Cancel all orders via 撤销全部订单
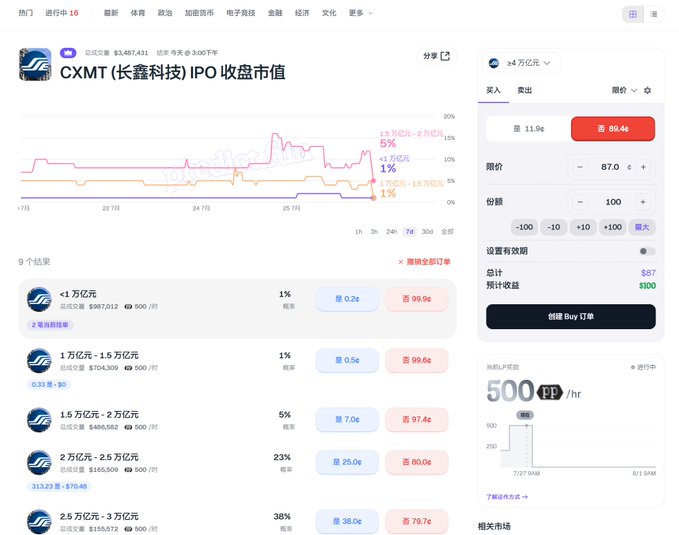 tap(424, 262)
